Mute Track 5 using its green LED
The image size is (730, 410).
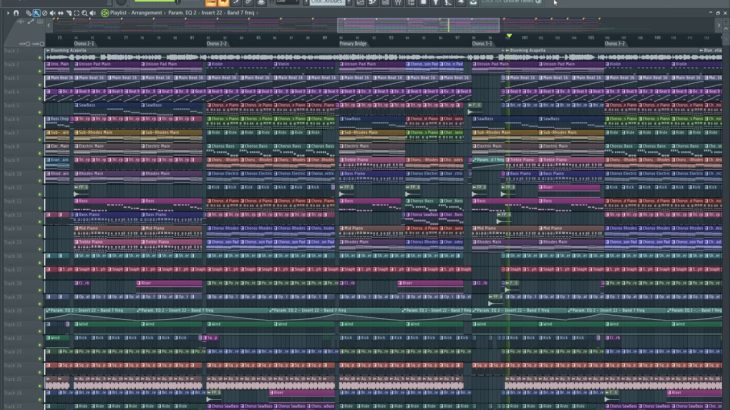(x=40, y=112)
